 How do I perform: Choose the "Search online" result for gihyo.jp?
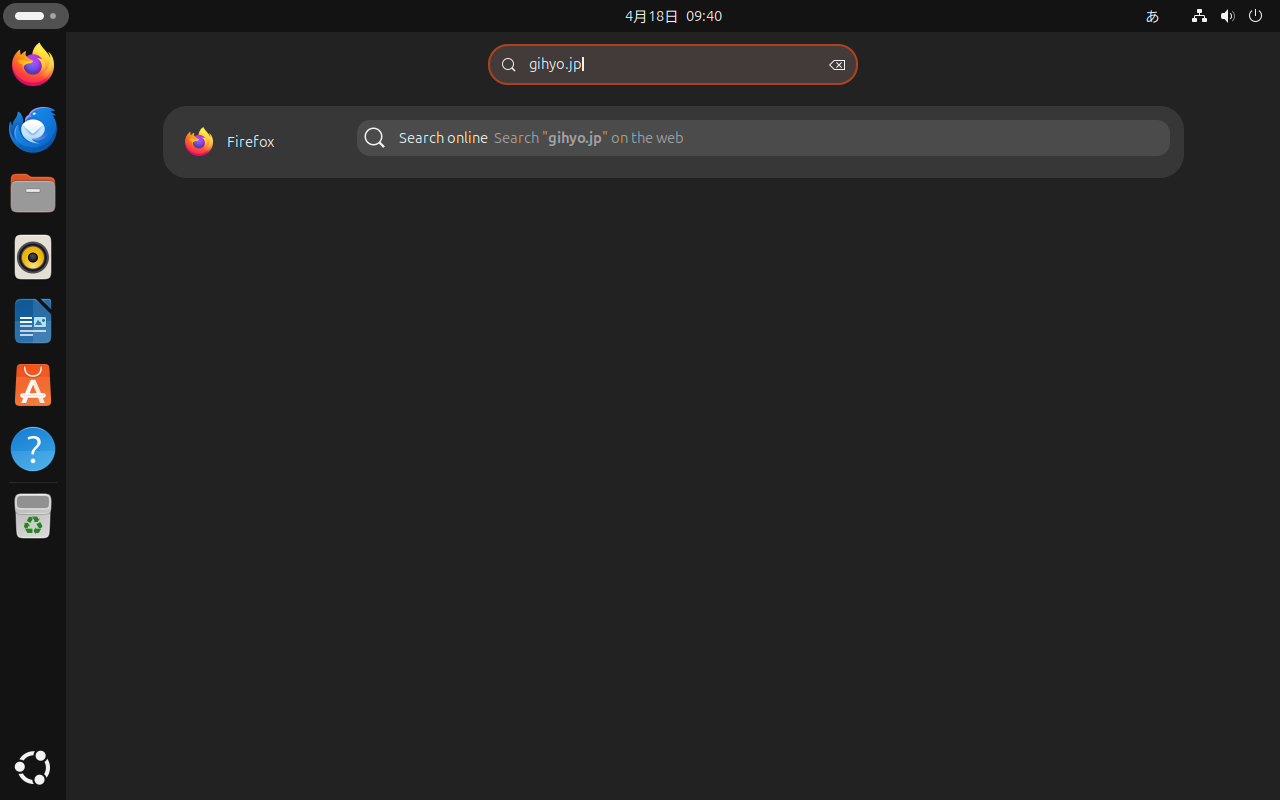coord(762,138)
